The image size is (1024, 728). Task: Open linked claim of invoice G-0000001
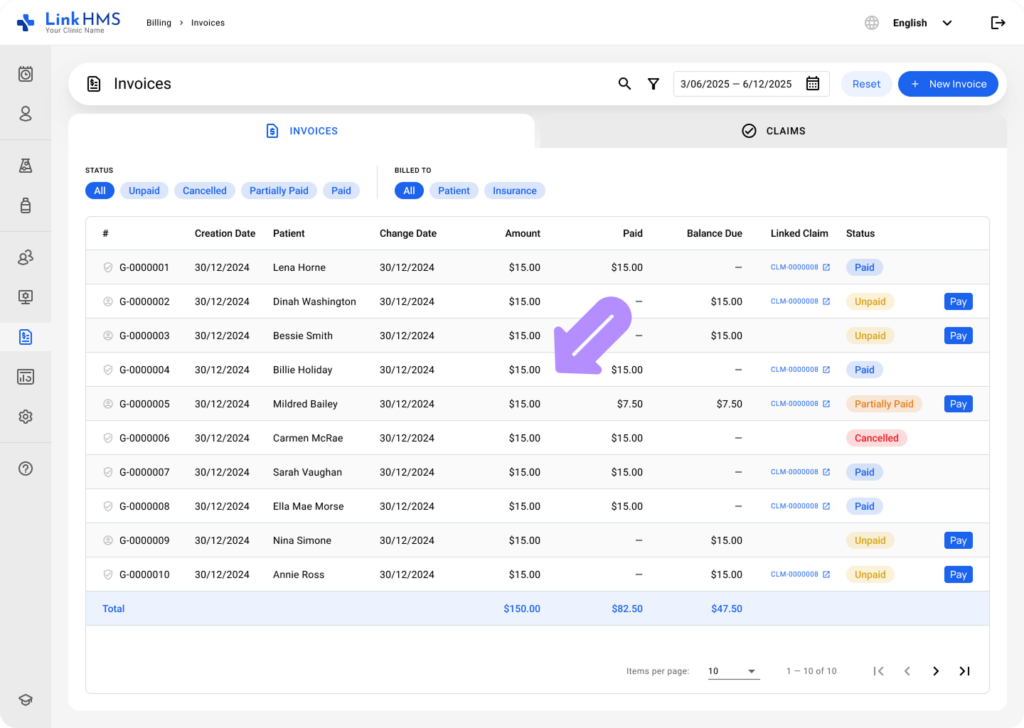pyautogui.click(x=800, y=267)
